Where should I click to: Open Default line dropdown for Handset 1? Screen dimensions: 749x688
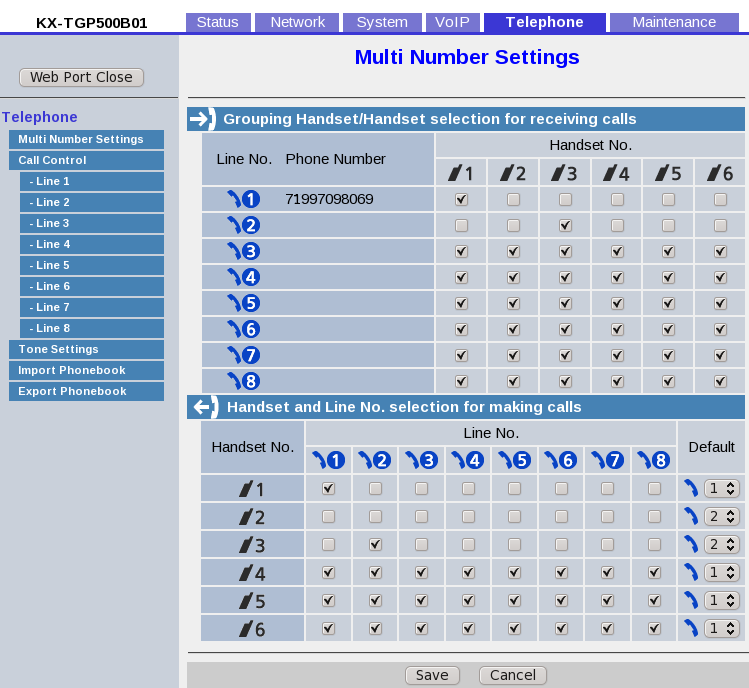point(720,488)
